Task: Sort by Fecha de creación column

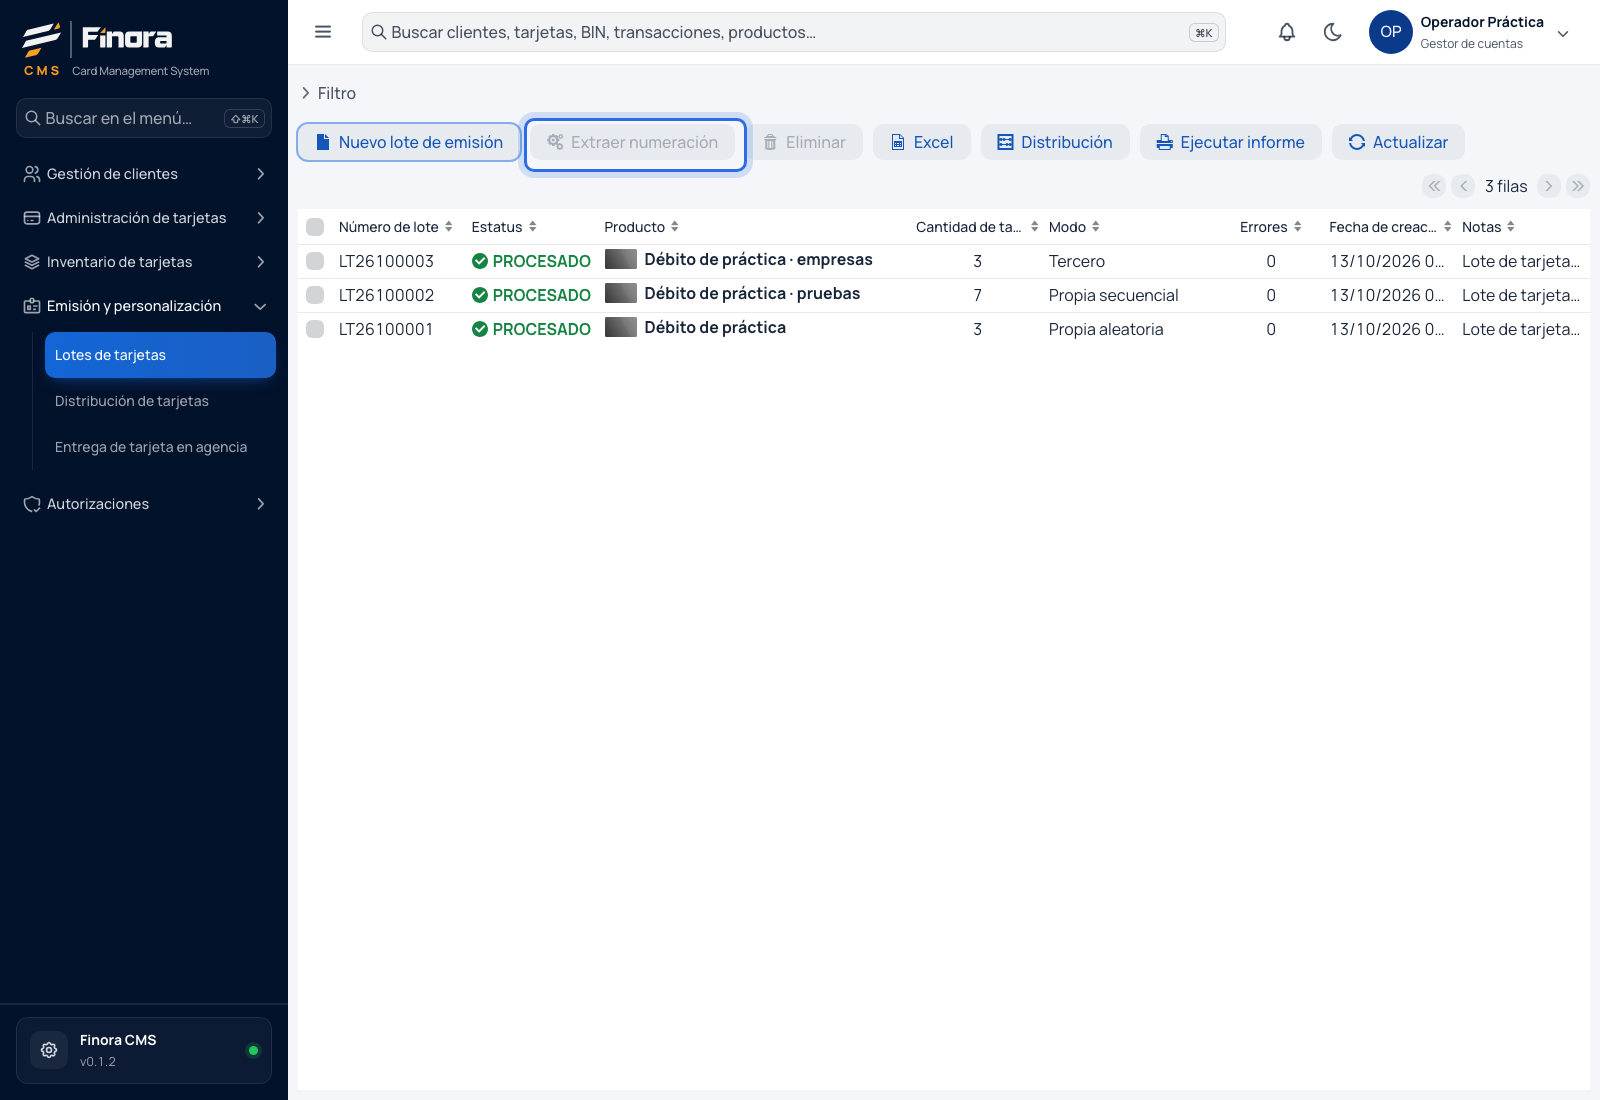Action: click(1390, 227)
